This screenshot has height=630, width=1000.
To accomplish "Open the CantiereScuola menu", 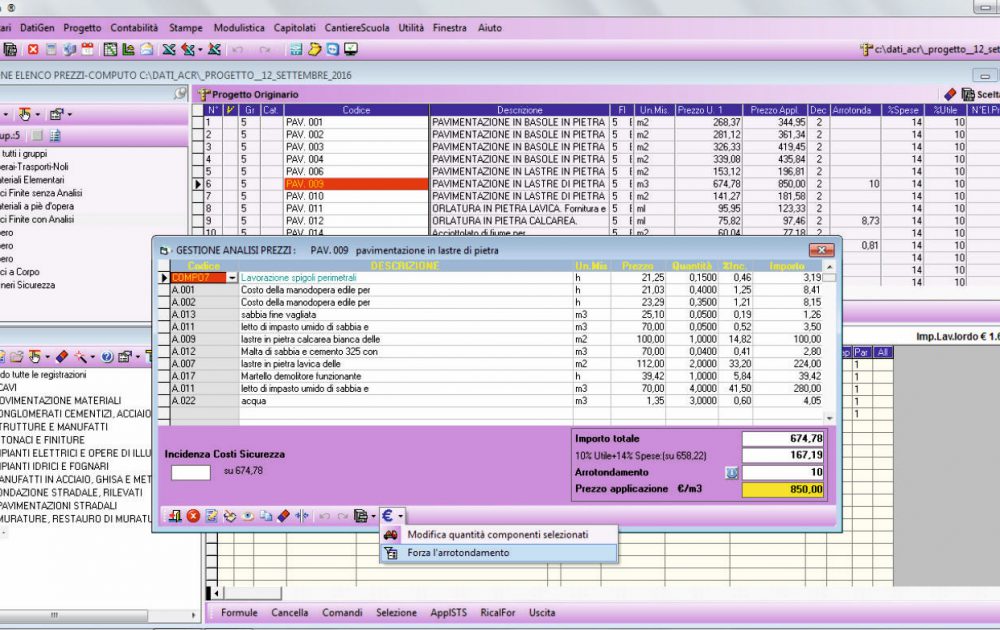I will pyautogui.click(x=357, y=28).
